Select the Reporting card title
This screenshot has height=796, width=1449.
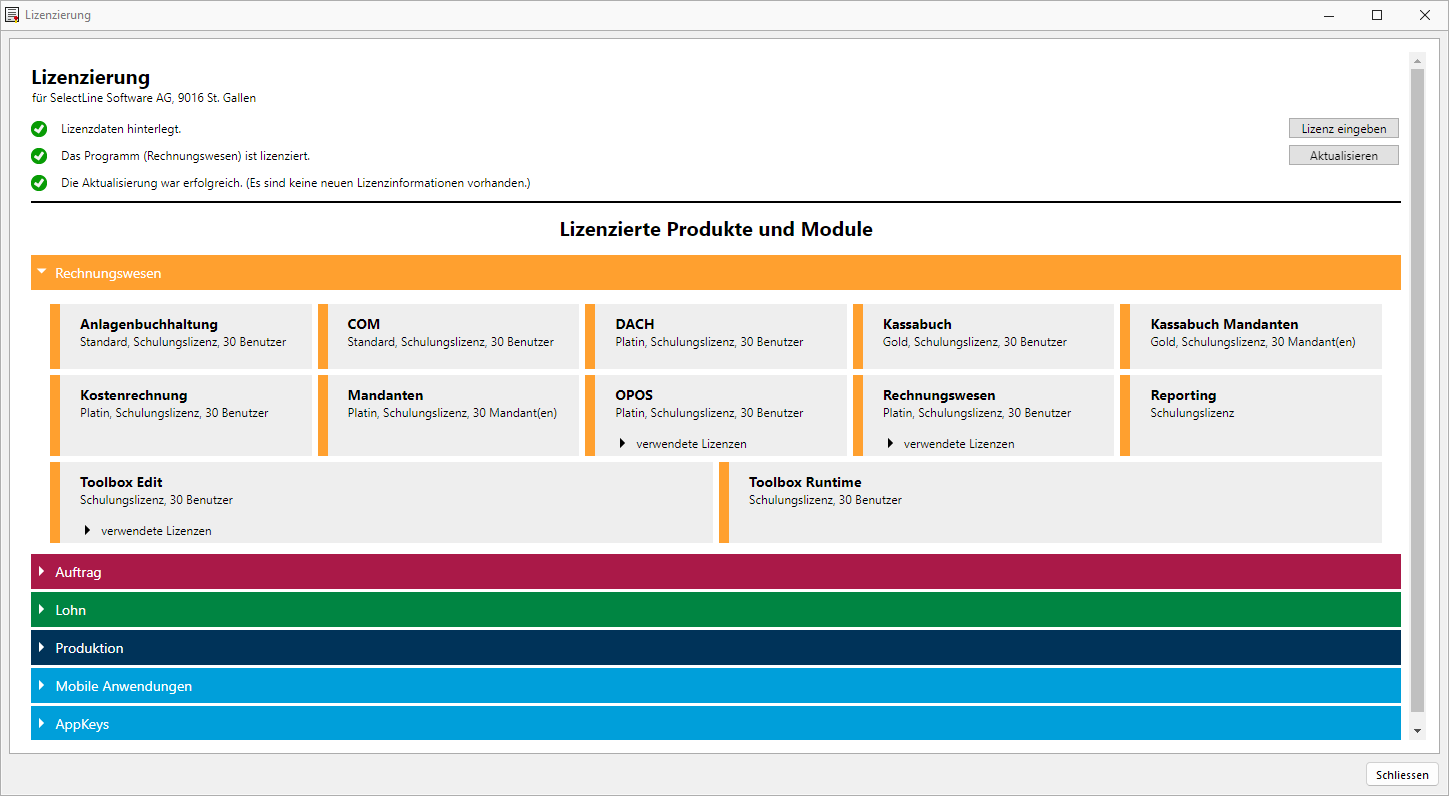[1184, 395]
